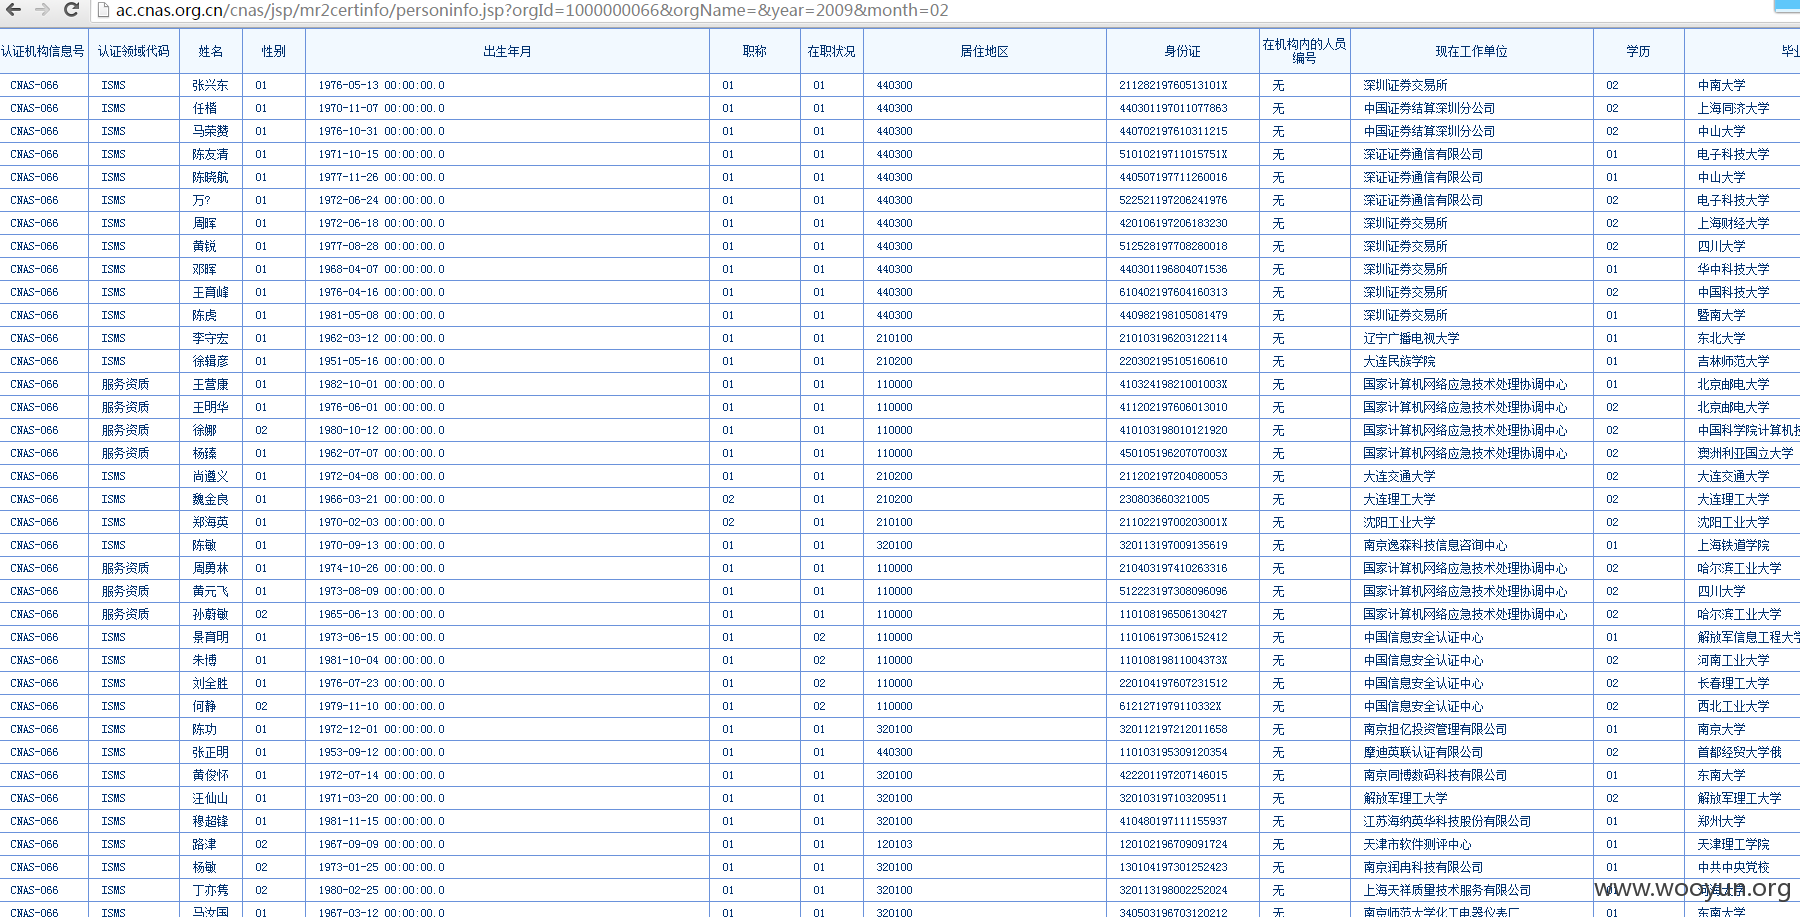This screenshot has height=917, width=1800.
Task: Click the 学历 column header
Action: (1638, 51)
